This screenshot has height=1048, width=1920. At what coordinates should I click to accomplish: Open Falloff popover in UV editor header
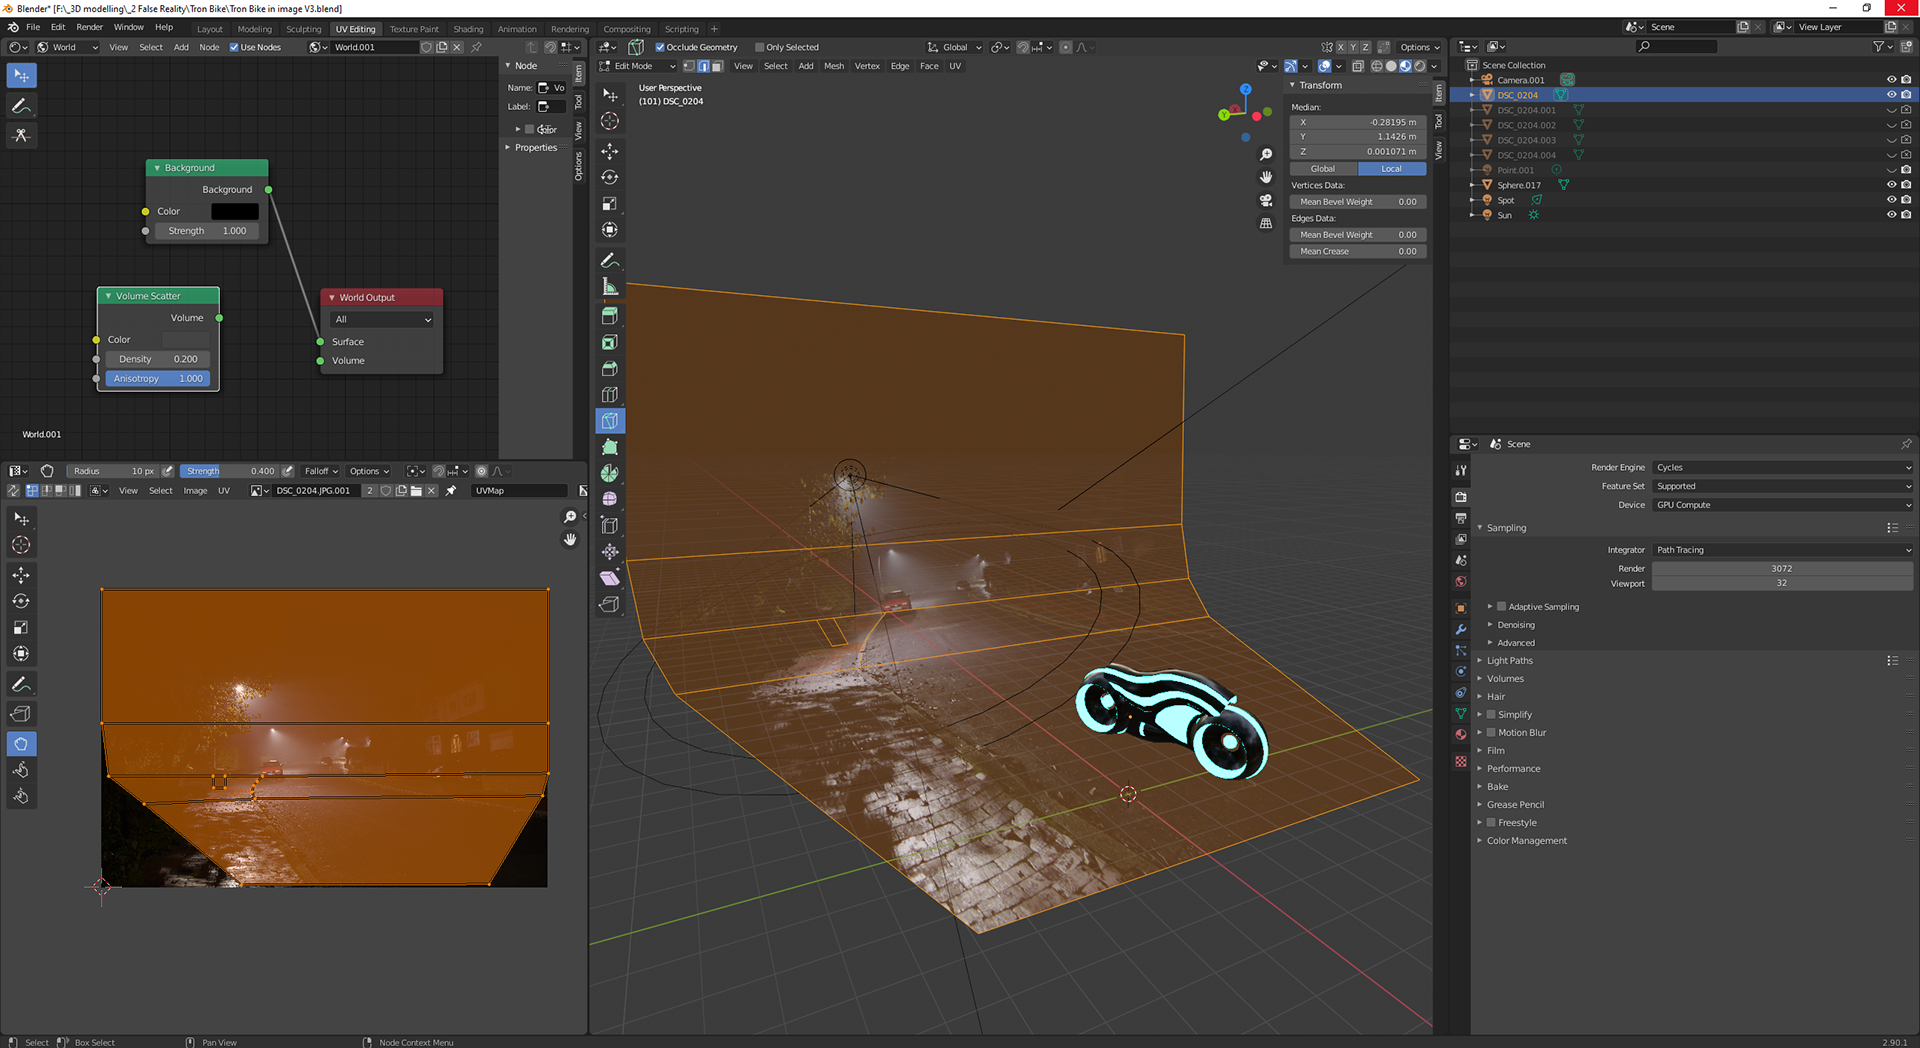point(321,471)
